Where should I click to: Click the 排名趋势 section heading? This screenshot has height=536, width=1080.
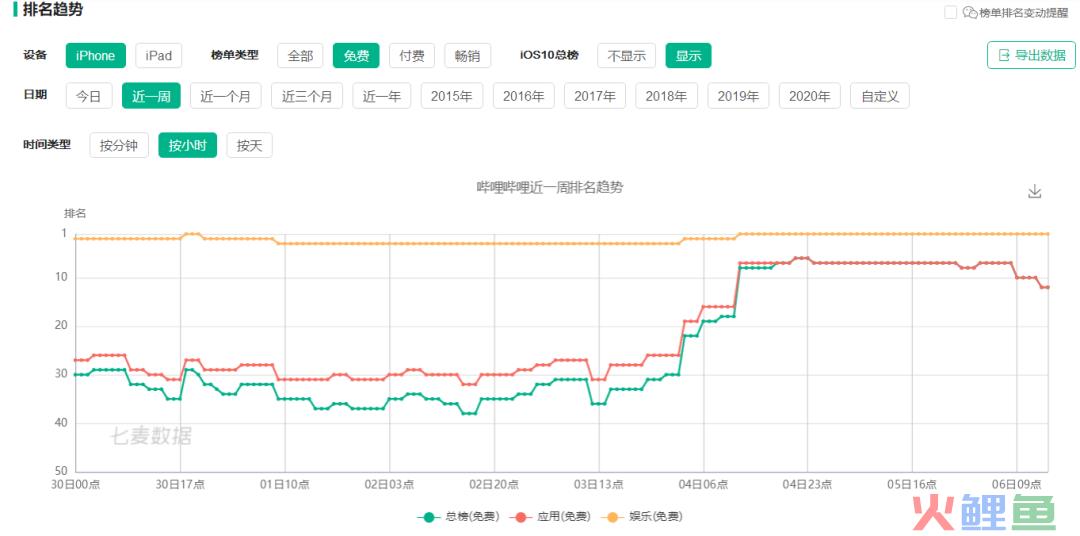[53, 10]
